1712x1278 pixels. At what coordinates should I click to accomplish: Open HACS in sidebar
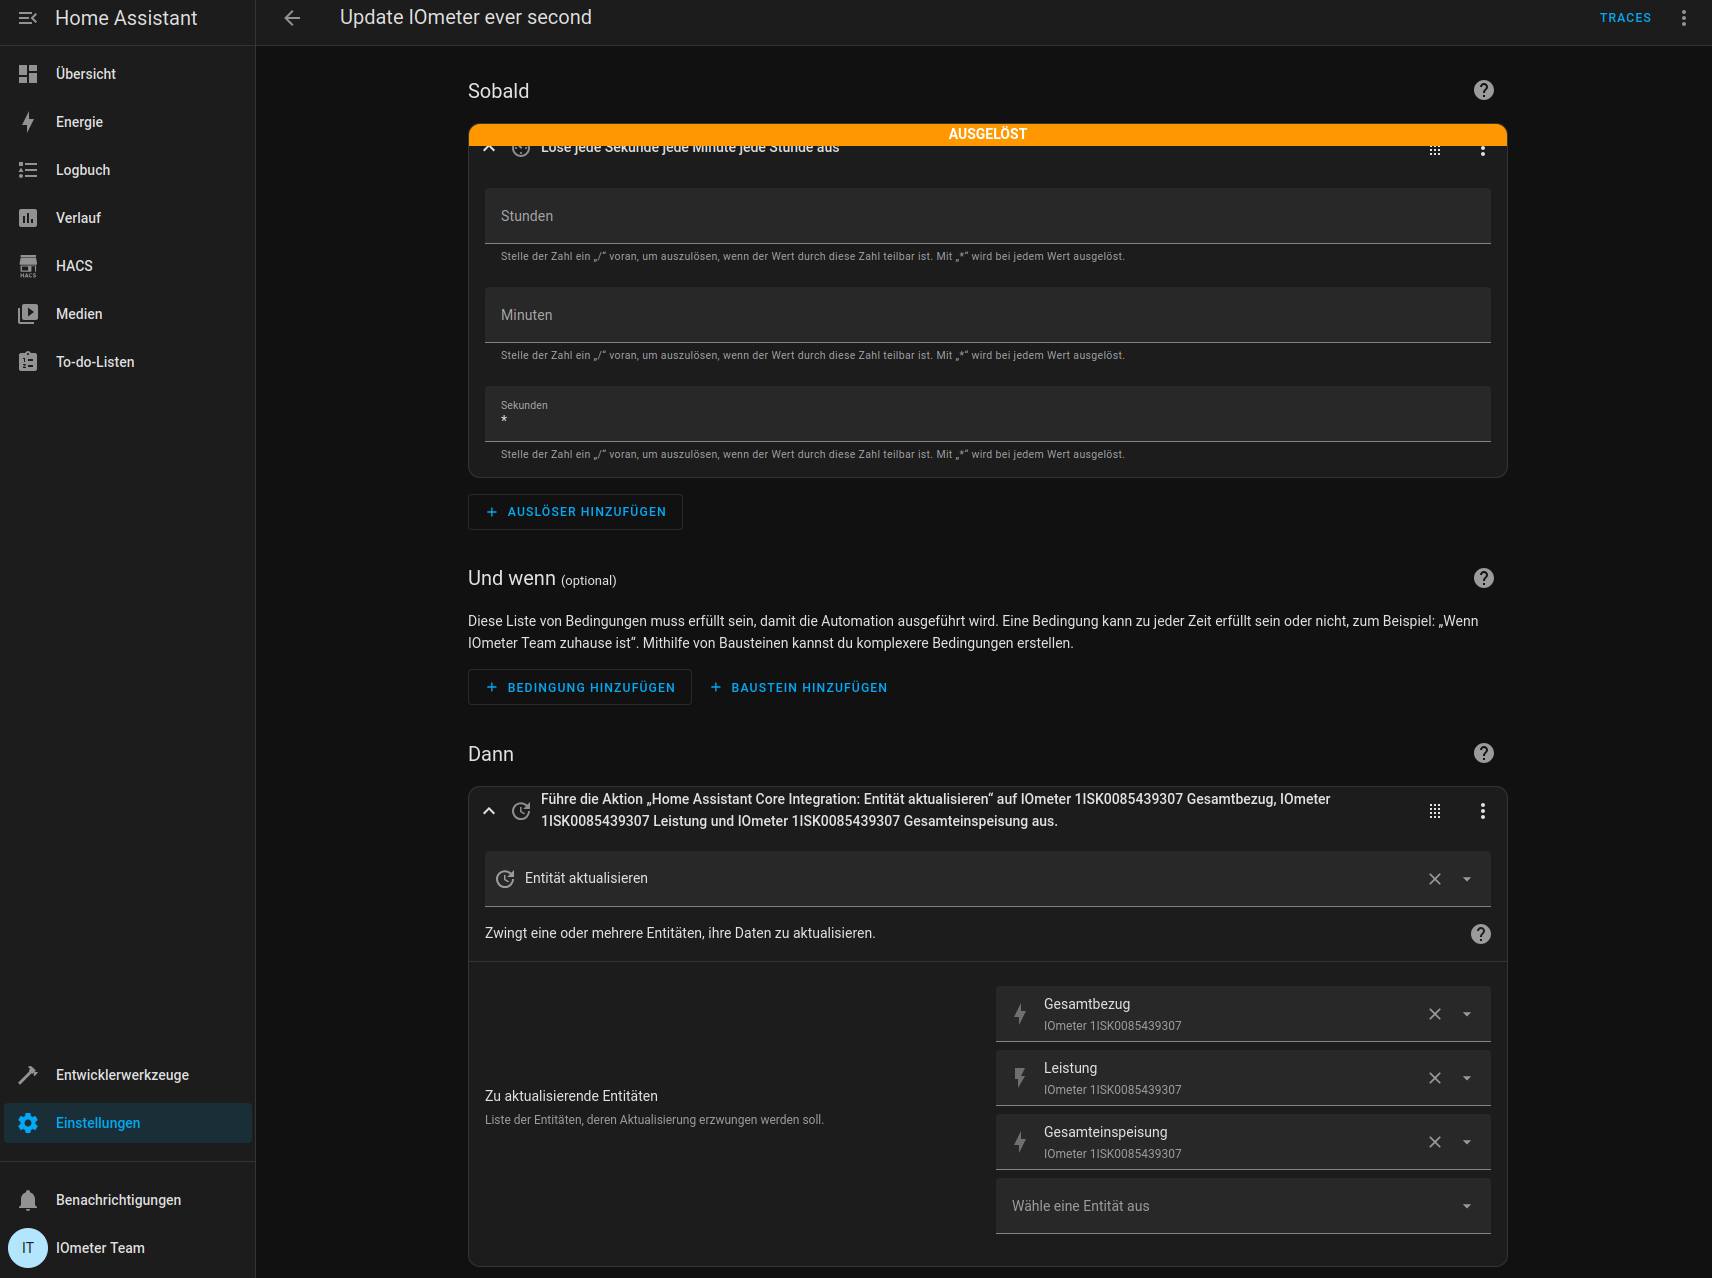tap(128, 266)
